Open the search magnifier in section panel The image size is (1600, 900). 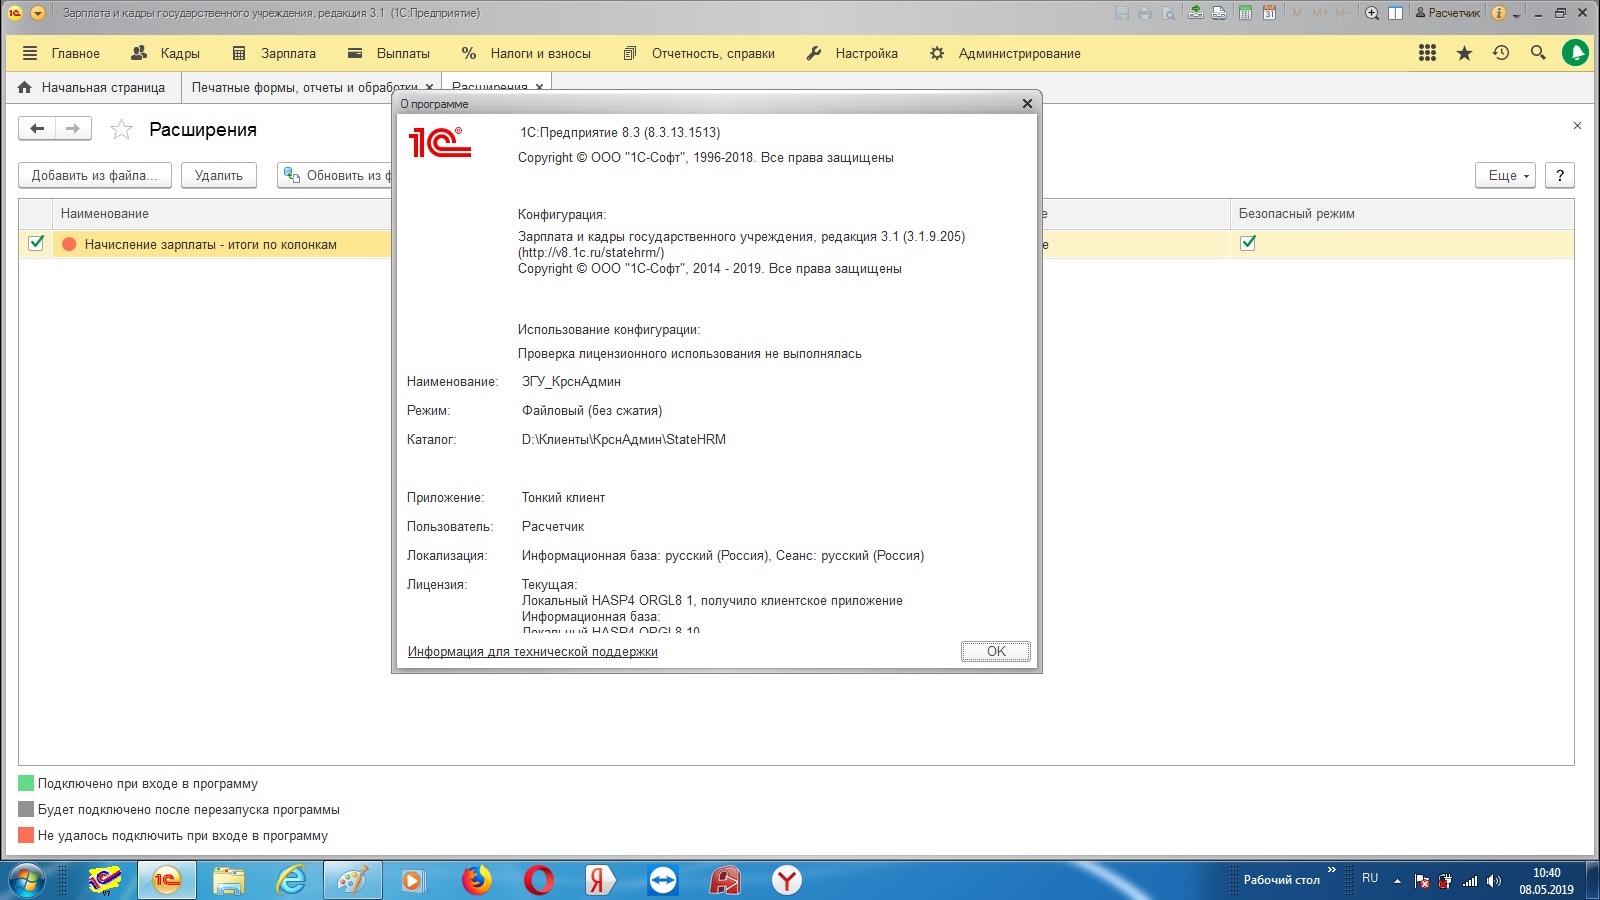click(1538, 53)
